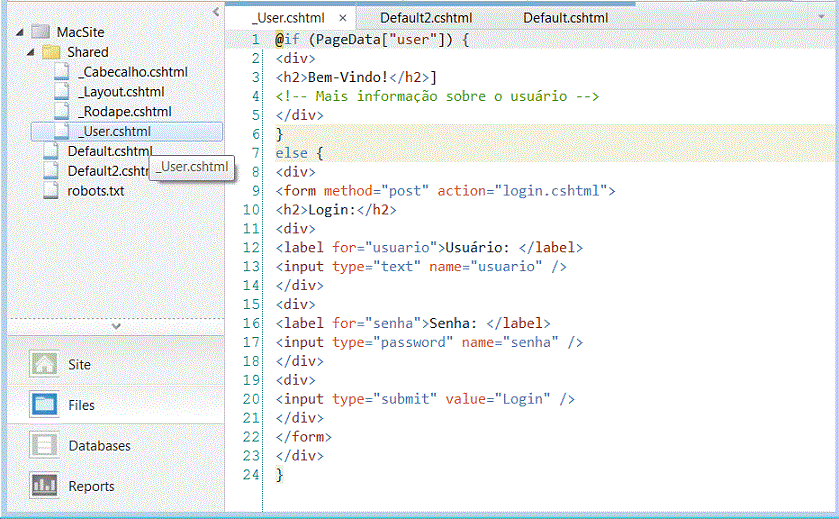Open the Reports workspace icon
Viewport: 839px width, 519px height.
pos(44,486)
